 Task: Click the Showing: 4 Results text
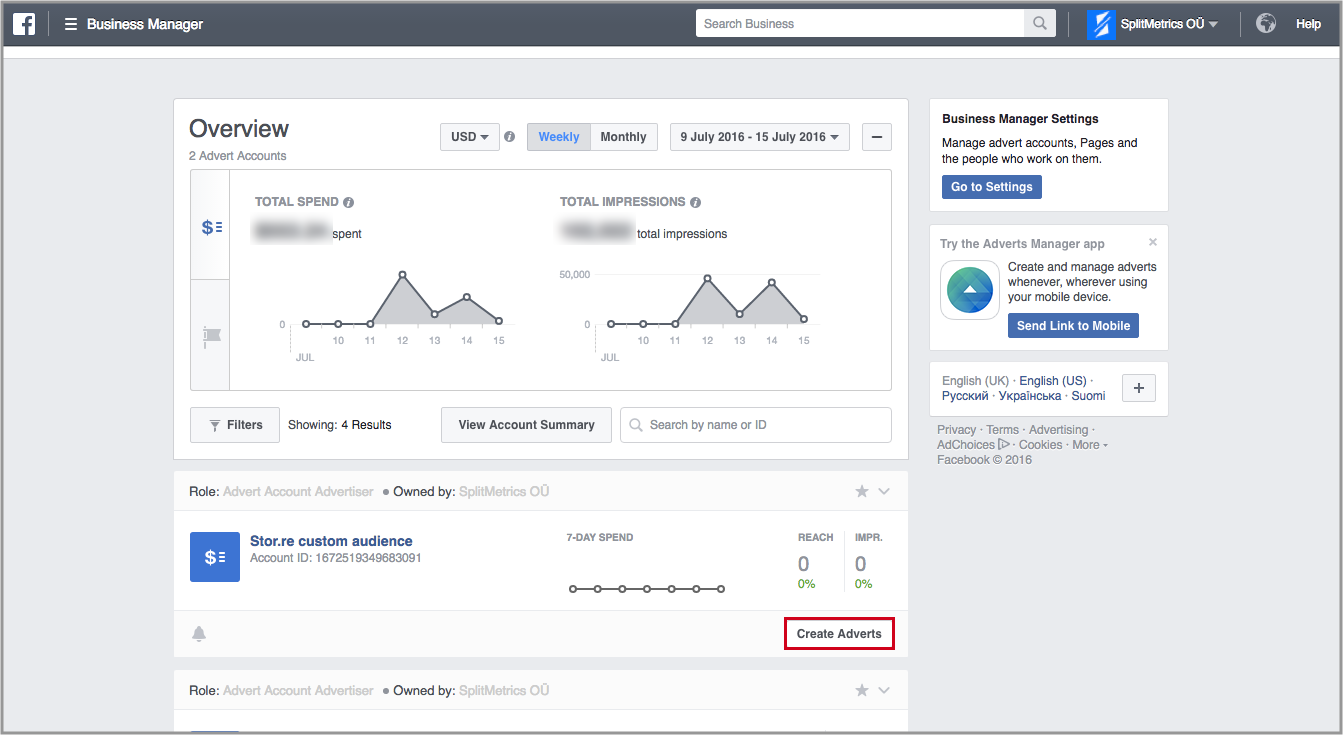[340, 425]
